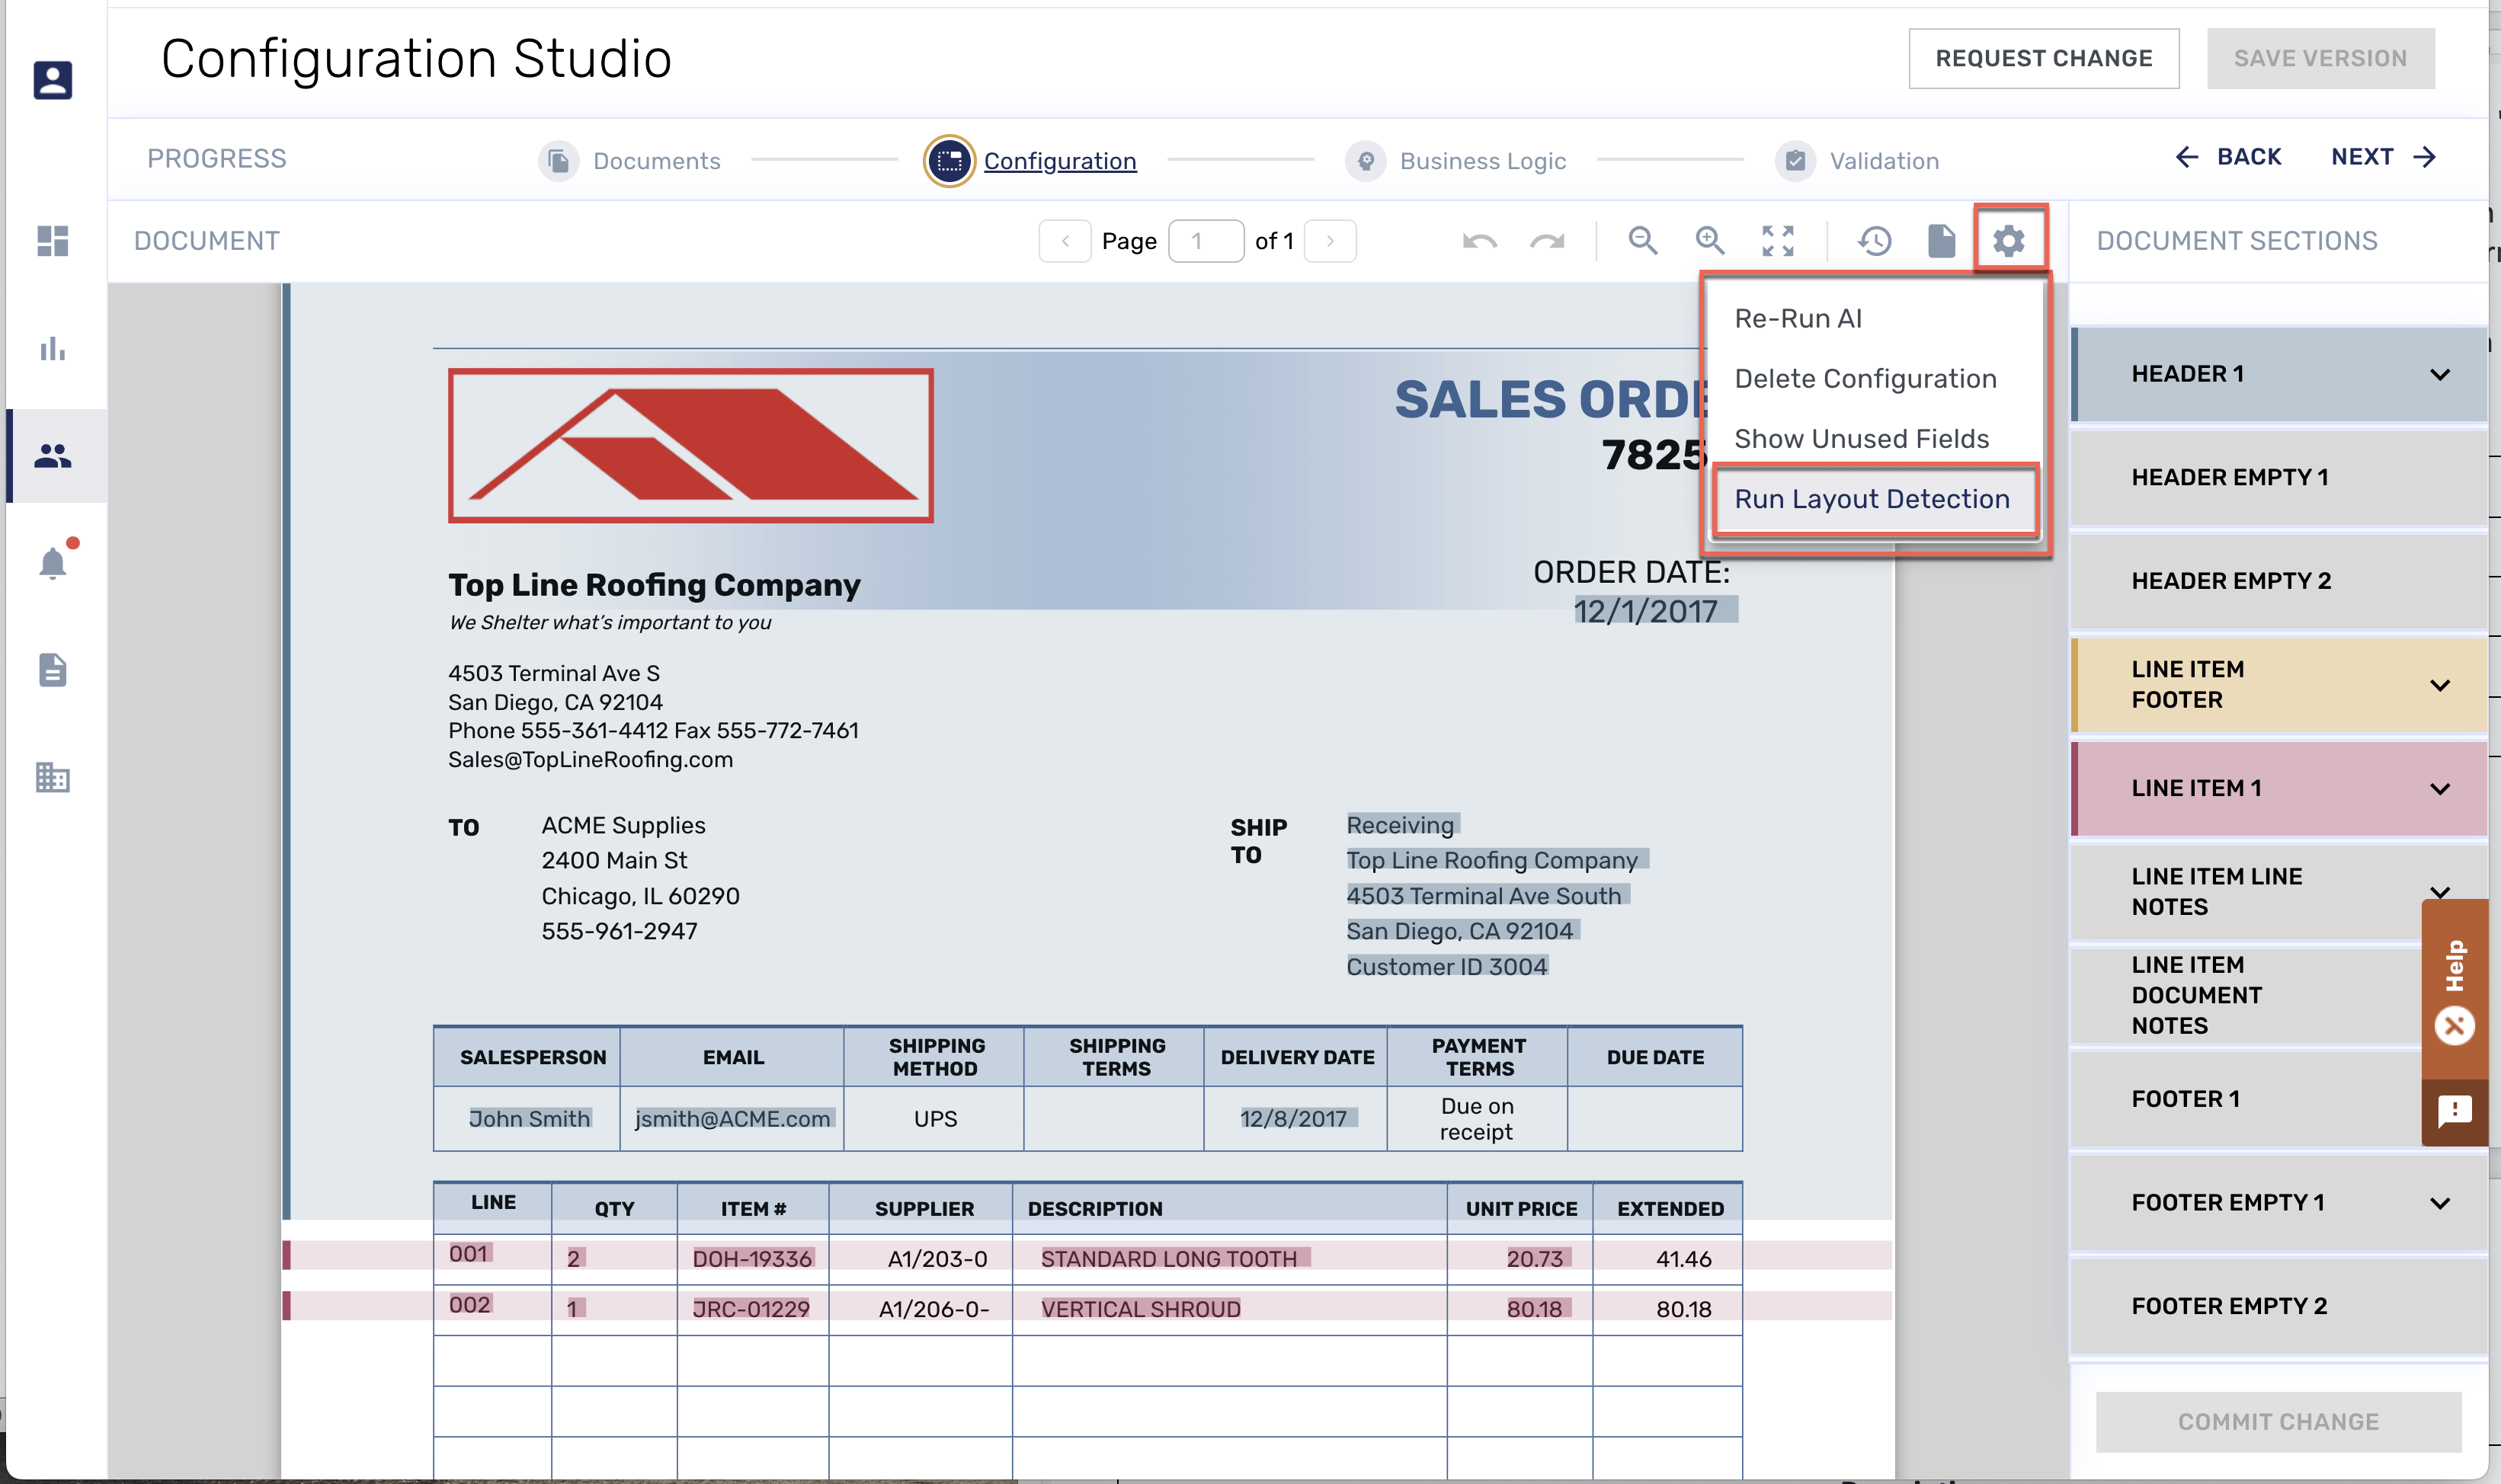Click the undo arrow icon
The height and width of the screenshot is (1484, 2501).
(x=1479, y=241)
